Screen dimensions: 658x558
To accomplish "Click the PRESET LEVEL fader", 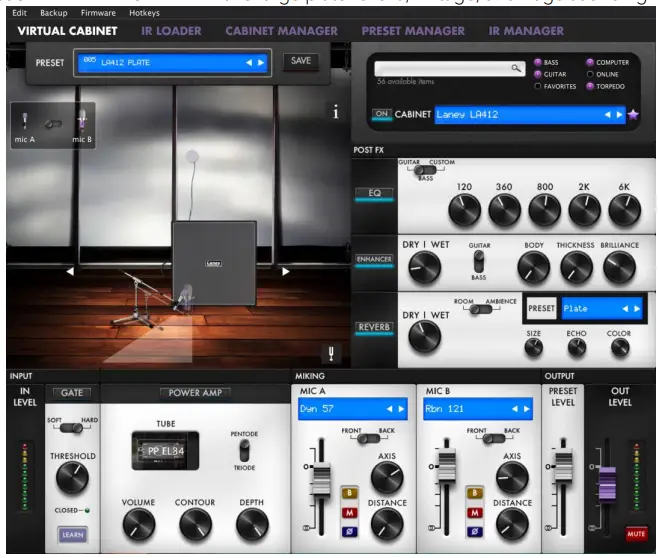I will tap(563, 464).
